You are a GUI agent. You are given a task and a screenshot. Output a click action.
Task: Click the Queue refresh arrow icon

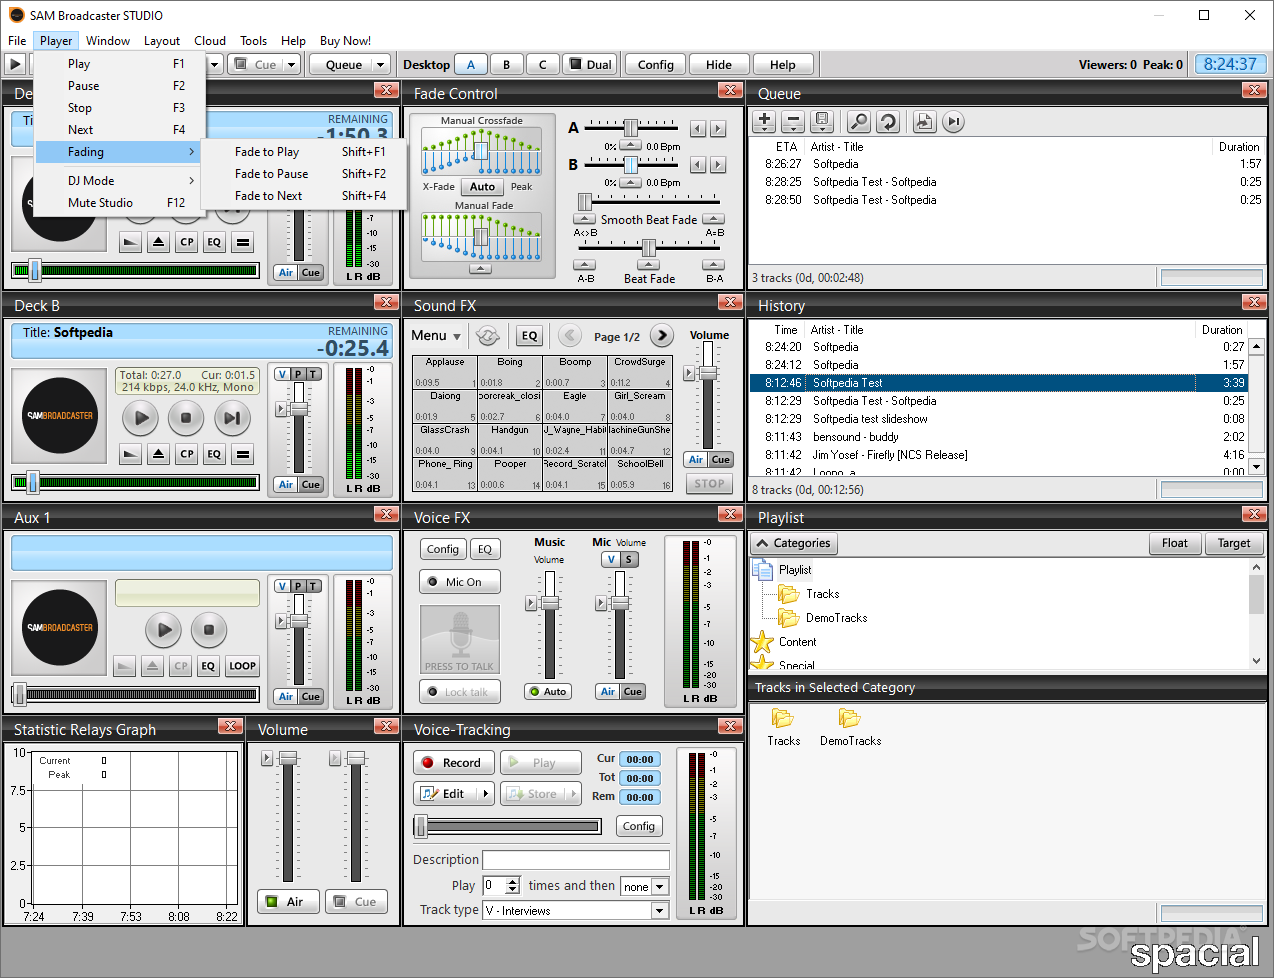click(887, 122)
